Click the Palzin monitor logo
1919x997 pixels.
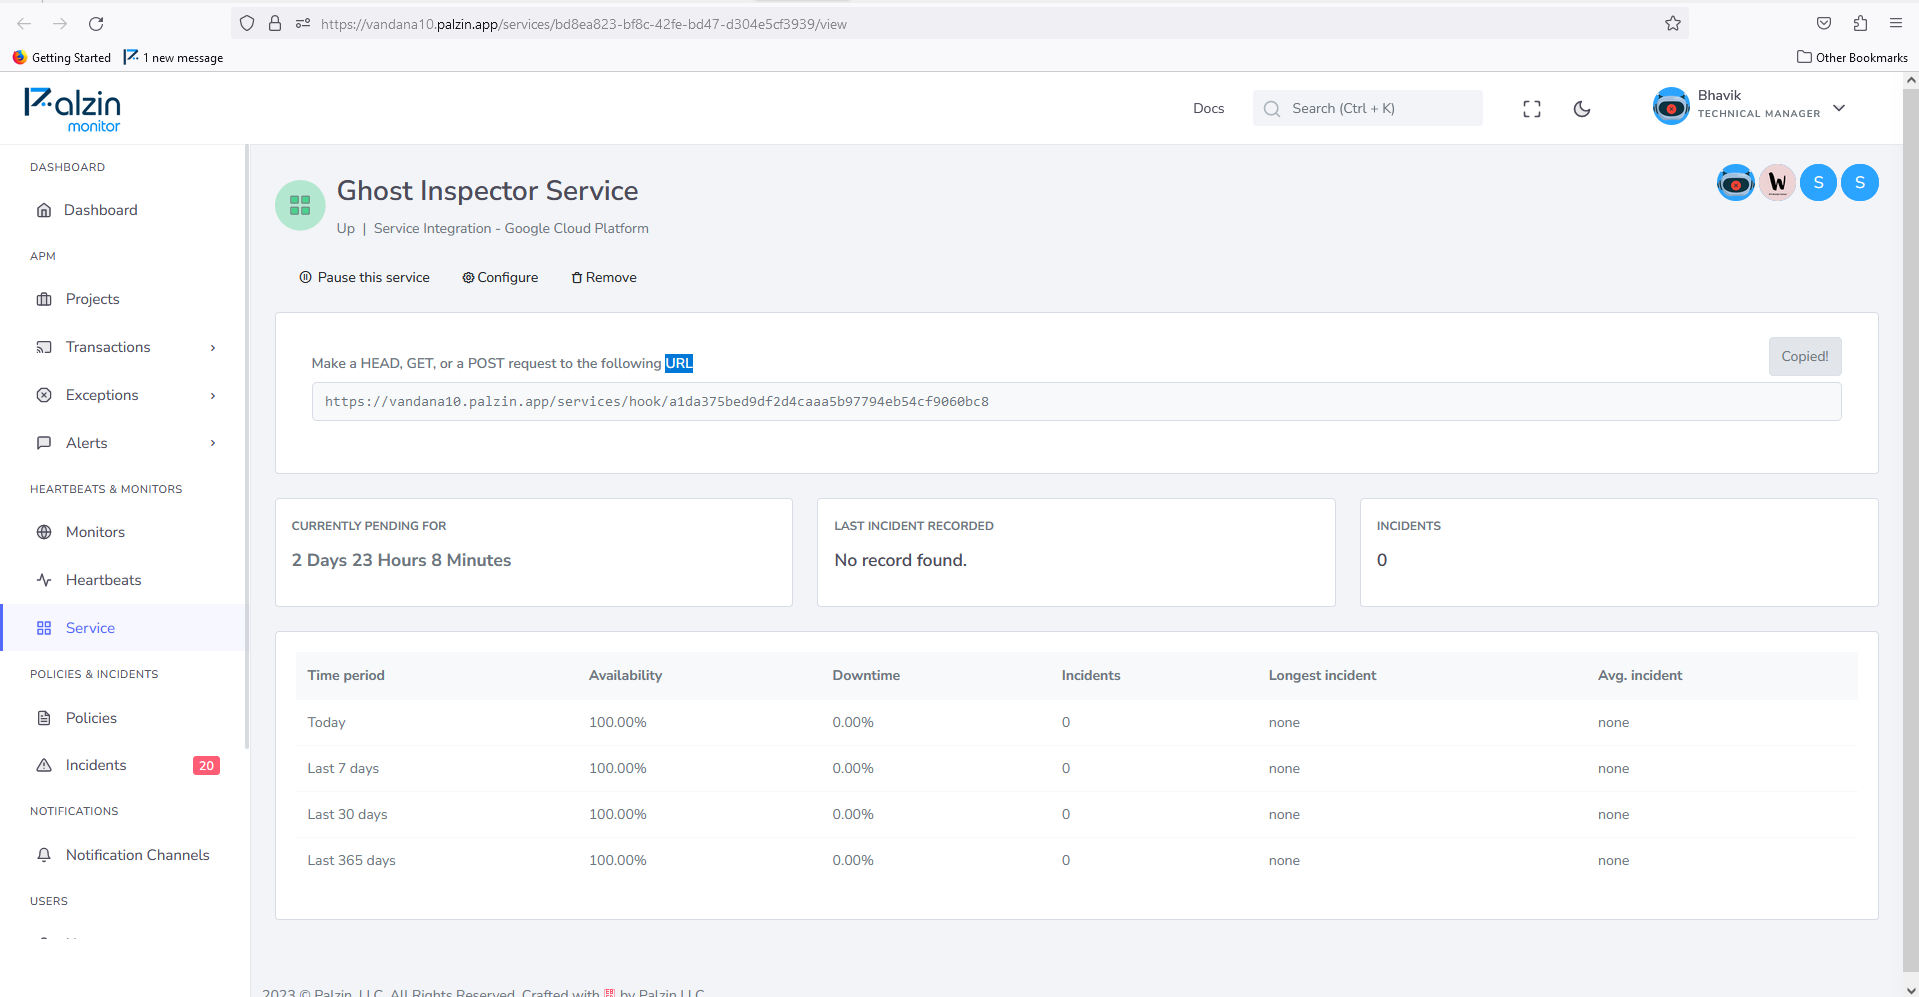(x=73, y=109)
